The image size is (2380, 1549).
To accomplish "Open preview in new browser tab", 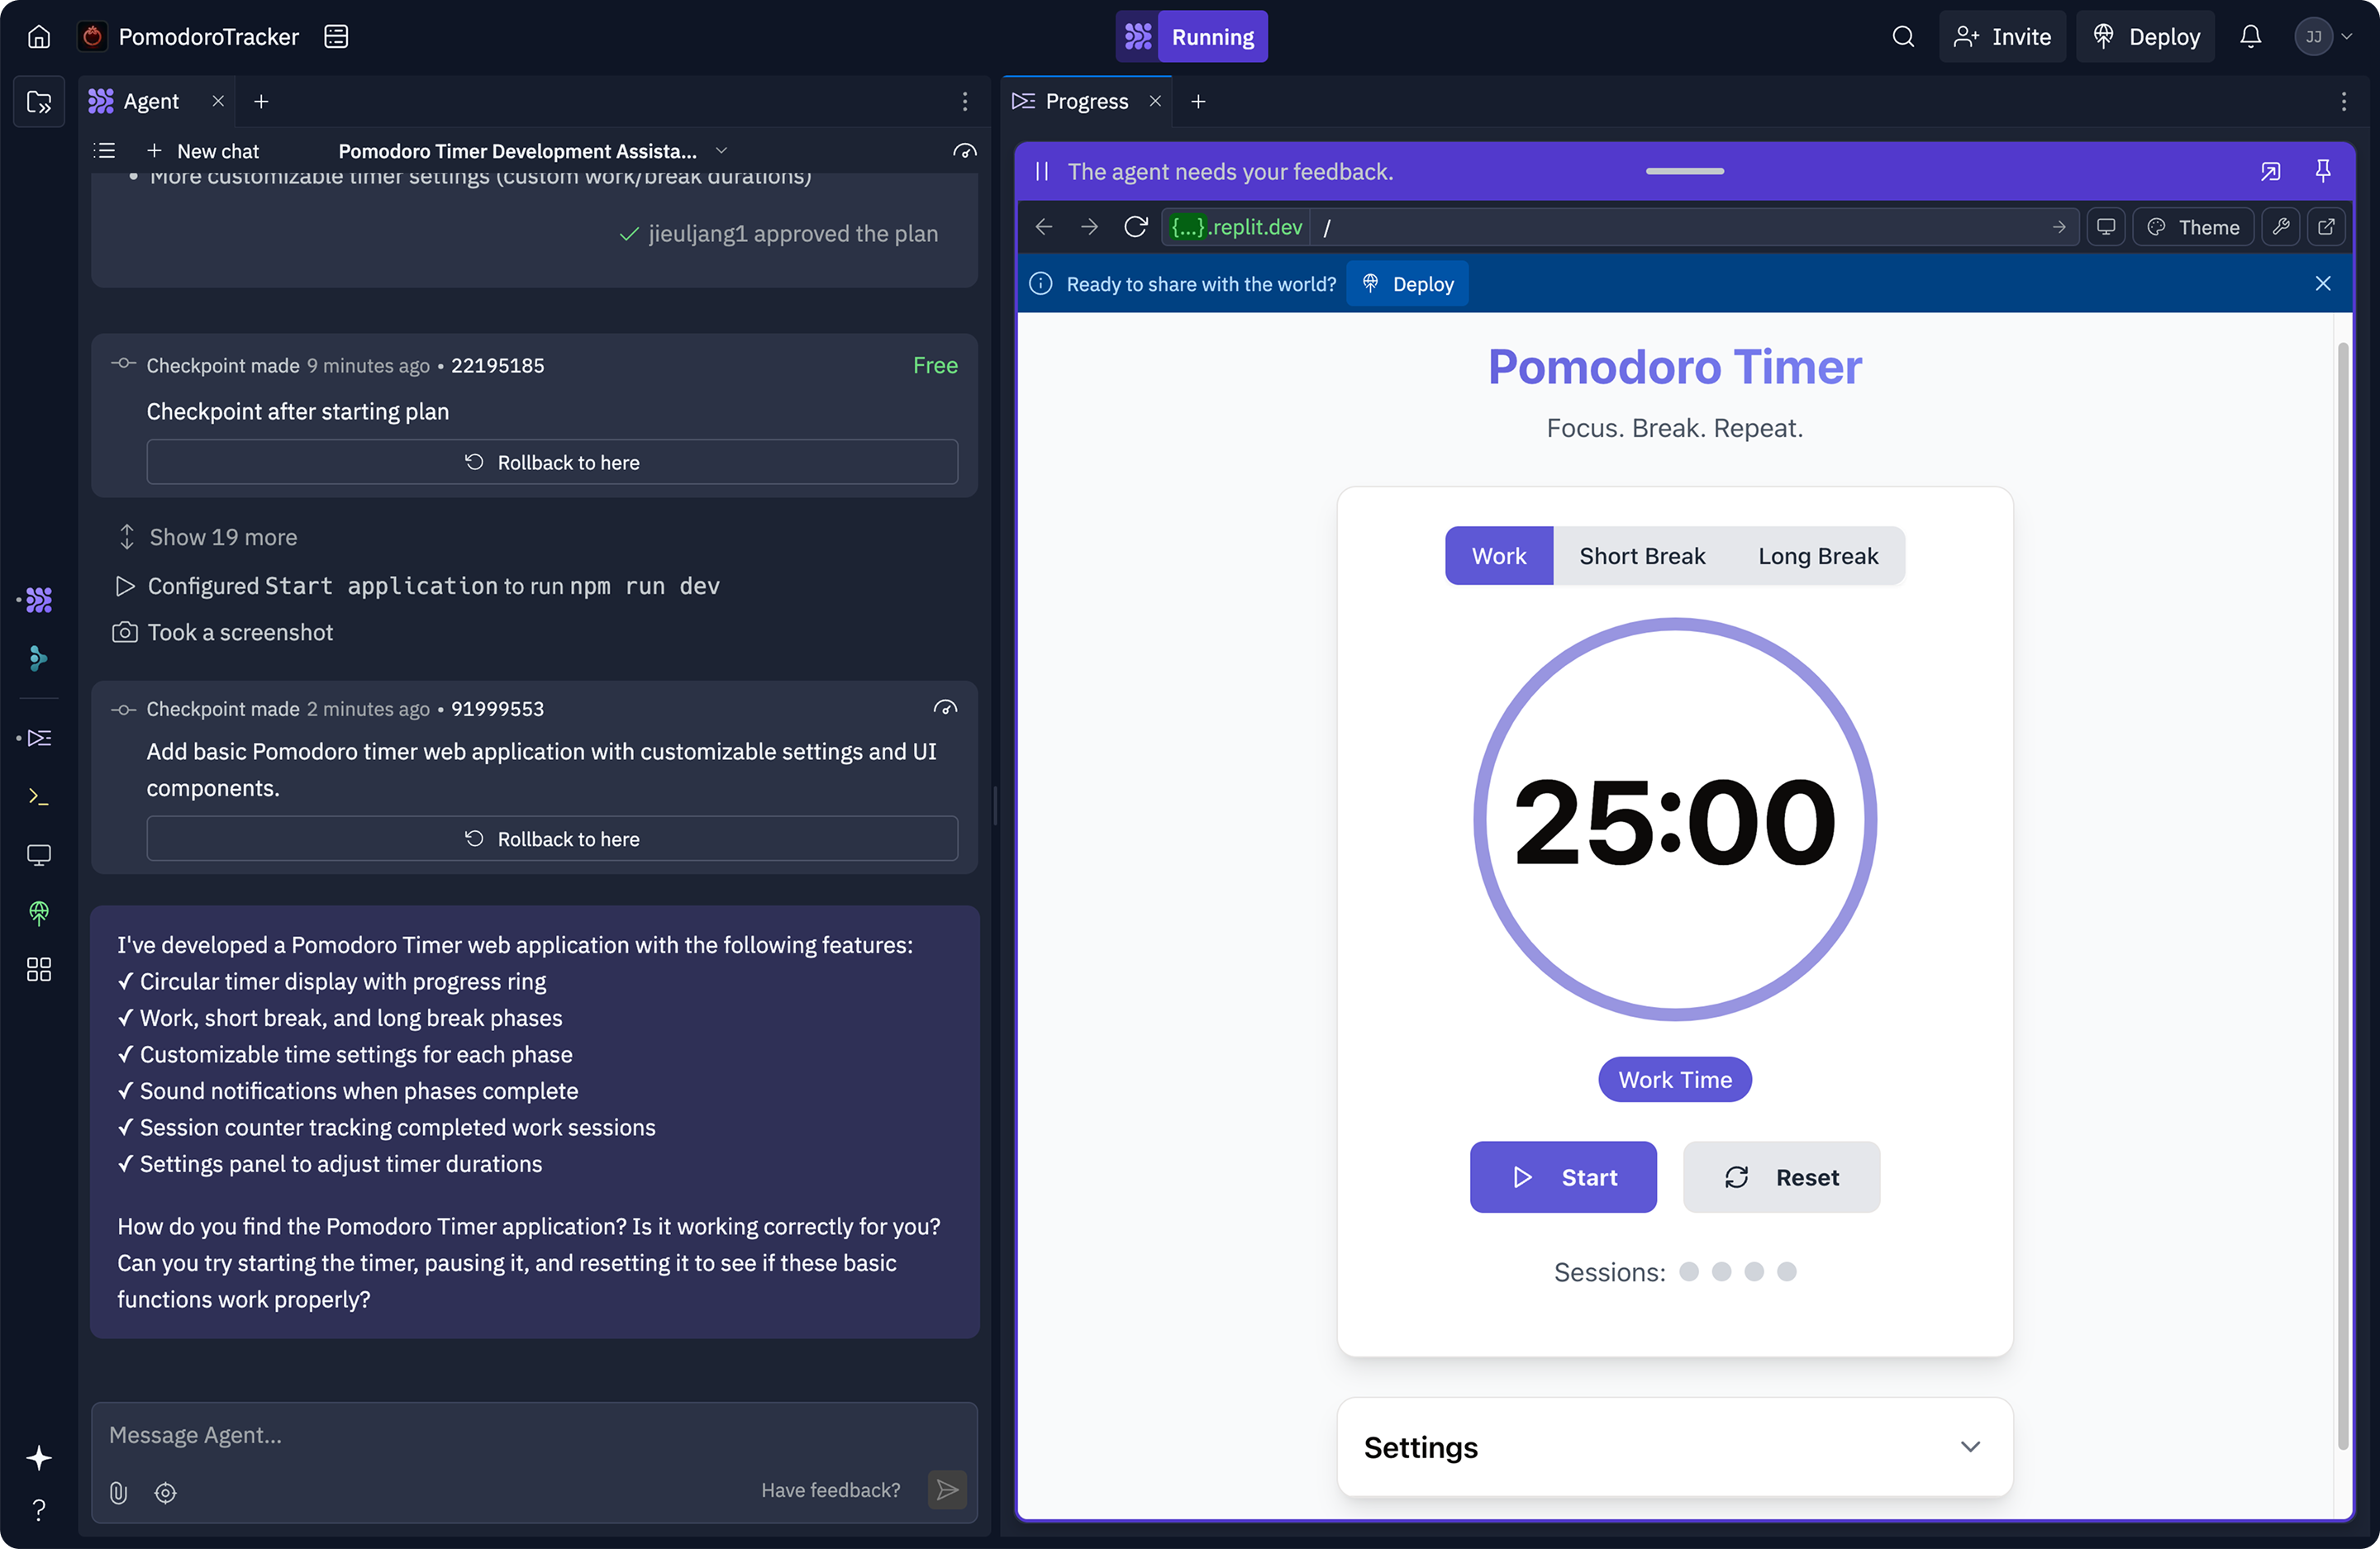I will (x=2326, y=227).
